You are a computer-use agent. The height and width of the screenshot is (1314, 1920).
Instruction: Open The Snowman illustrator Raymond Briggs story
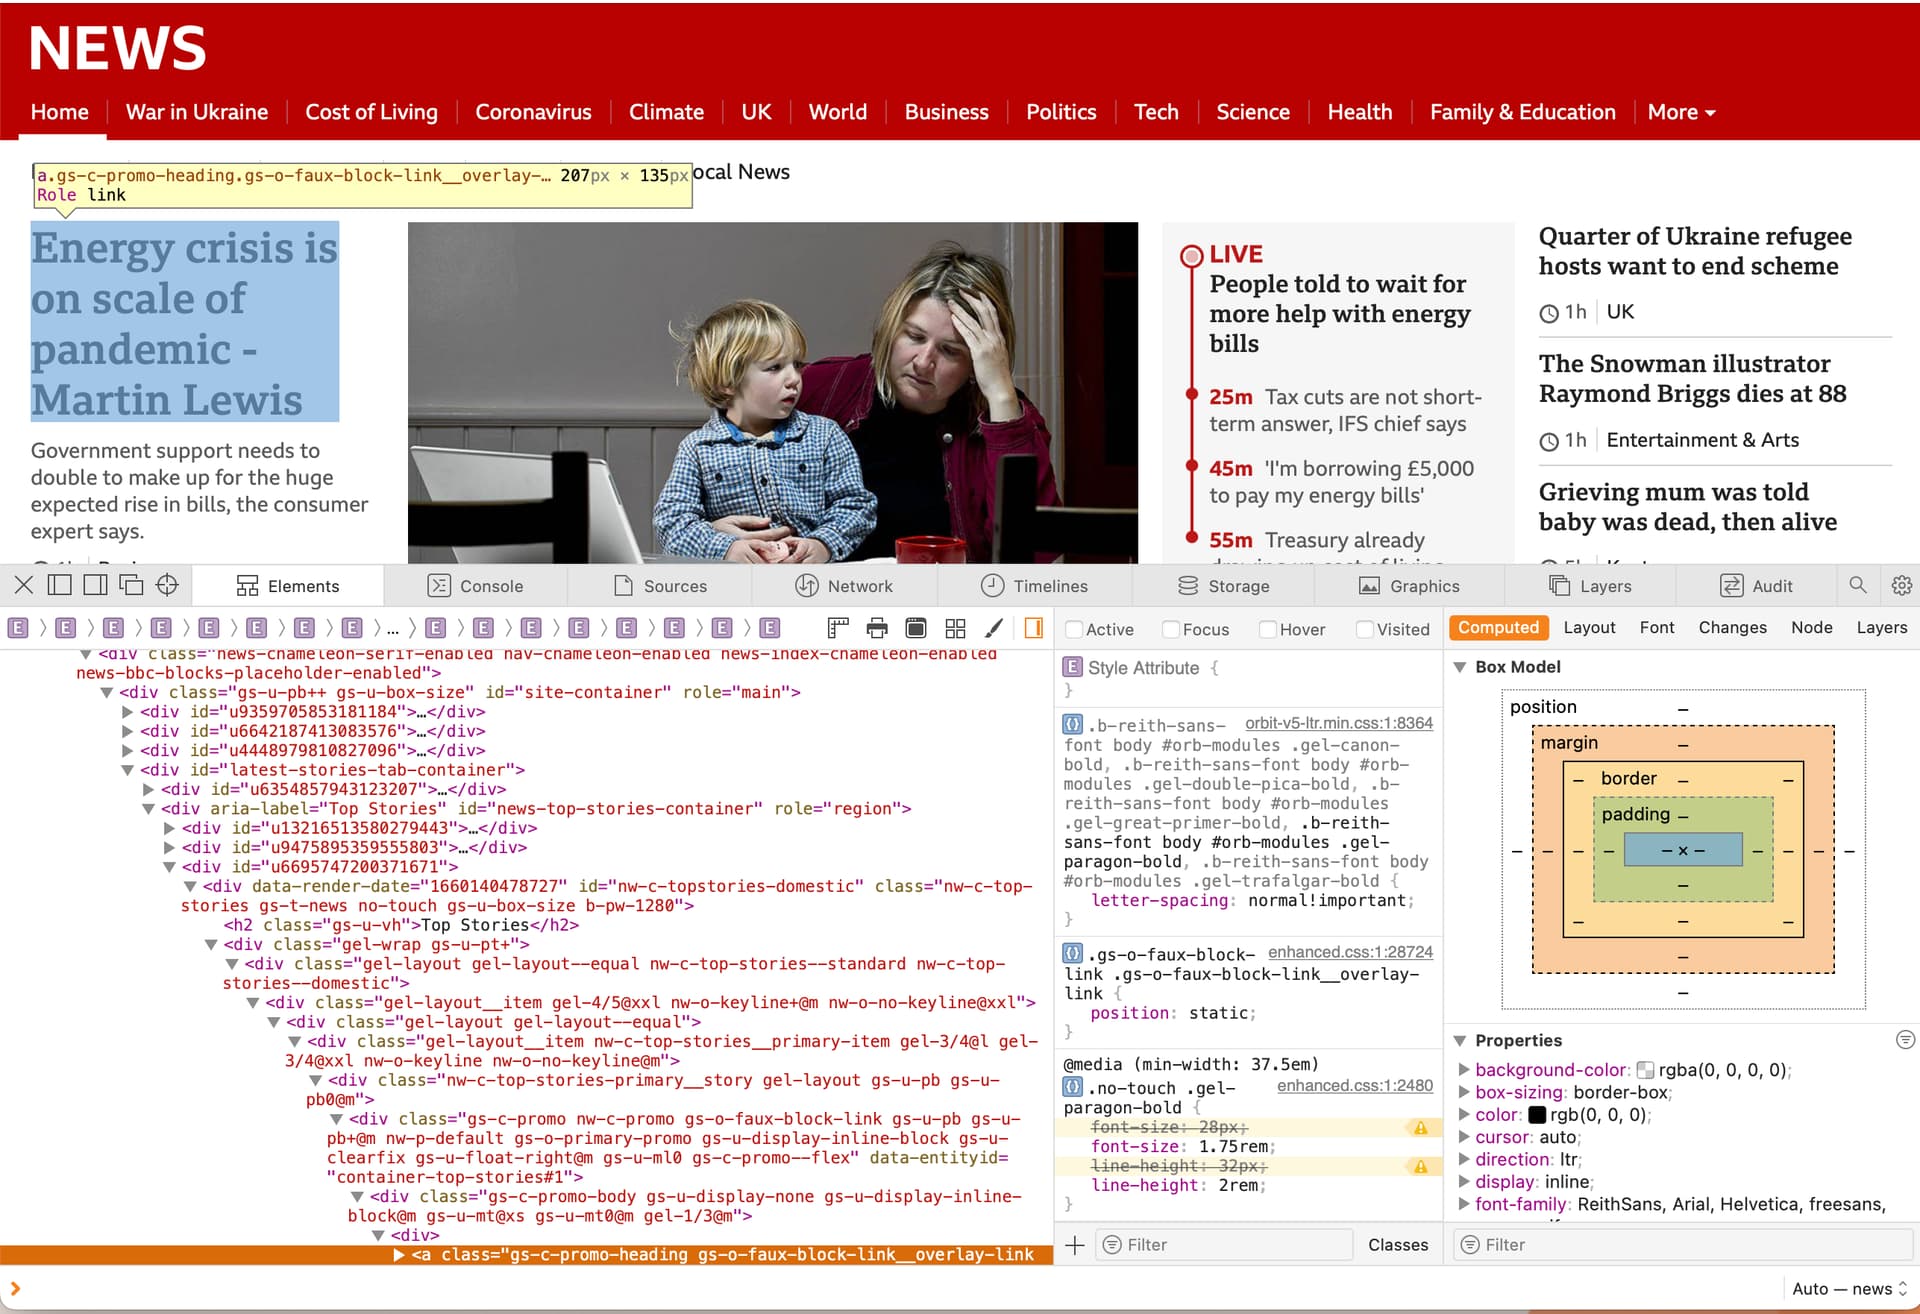point(1693,378)
